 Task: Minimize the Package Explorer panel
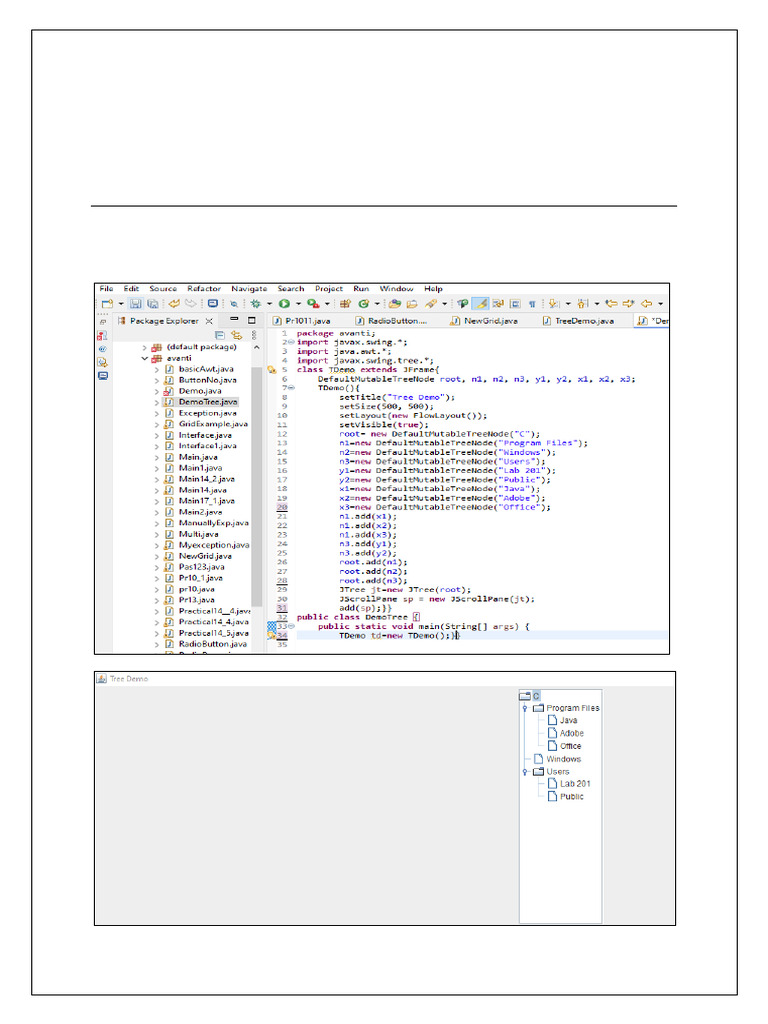tap(233, 321)
